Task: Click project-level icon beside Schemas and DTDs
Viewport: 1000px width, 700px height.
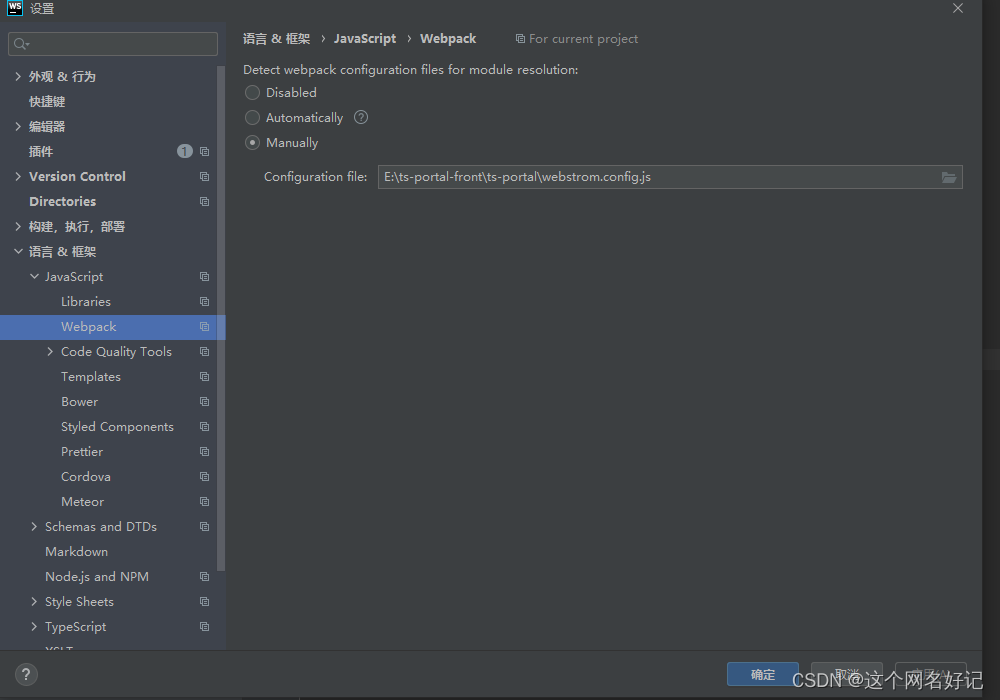Action: click(x=204, y=527)
